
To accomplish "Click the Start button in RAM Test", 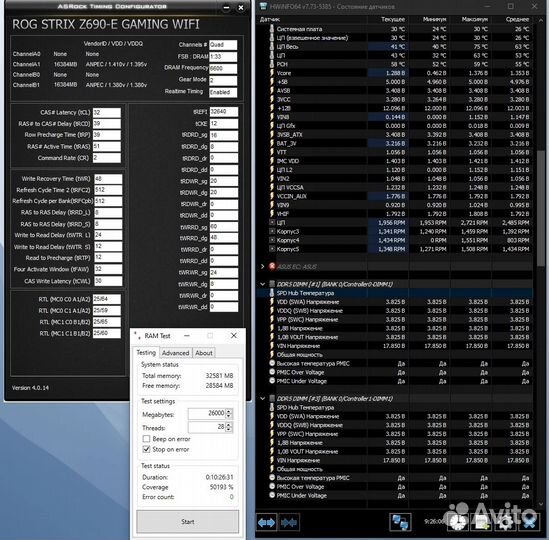I will point(188,521).
